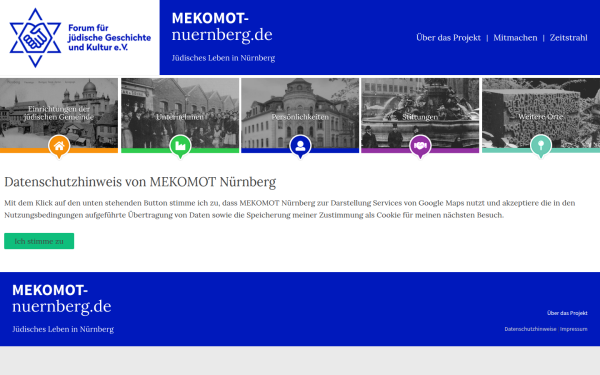Screen dimensions: 600x375
Task: Click header text Jüdisches Leben in Nürnberg
Action: click(x=223, y=58)
